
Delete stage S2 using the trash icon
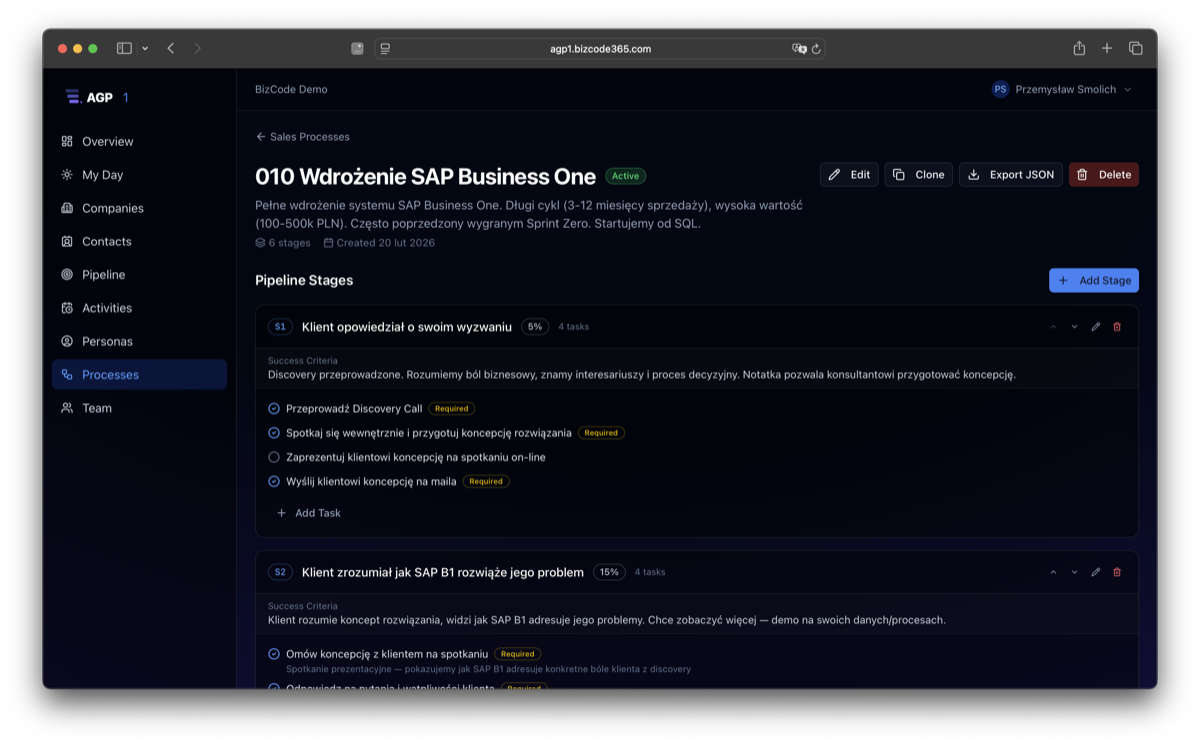point(1118,572)
